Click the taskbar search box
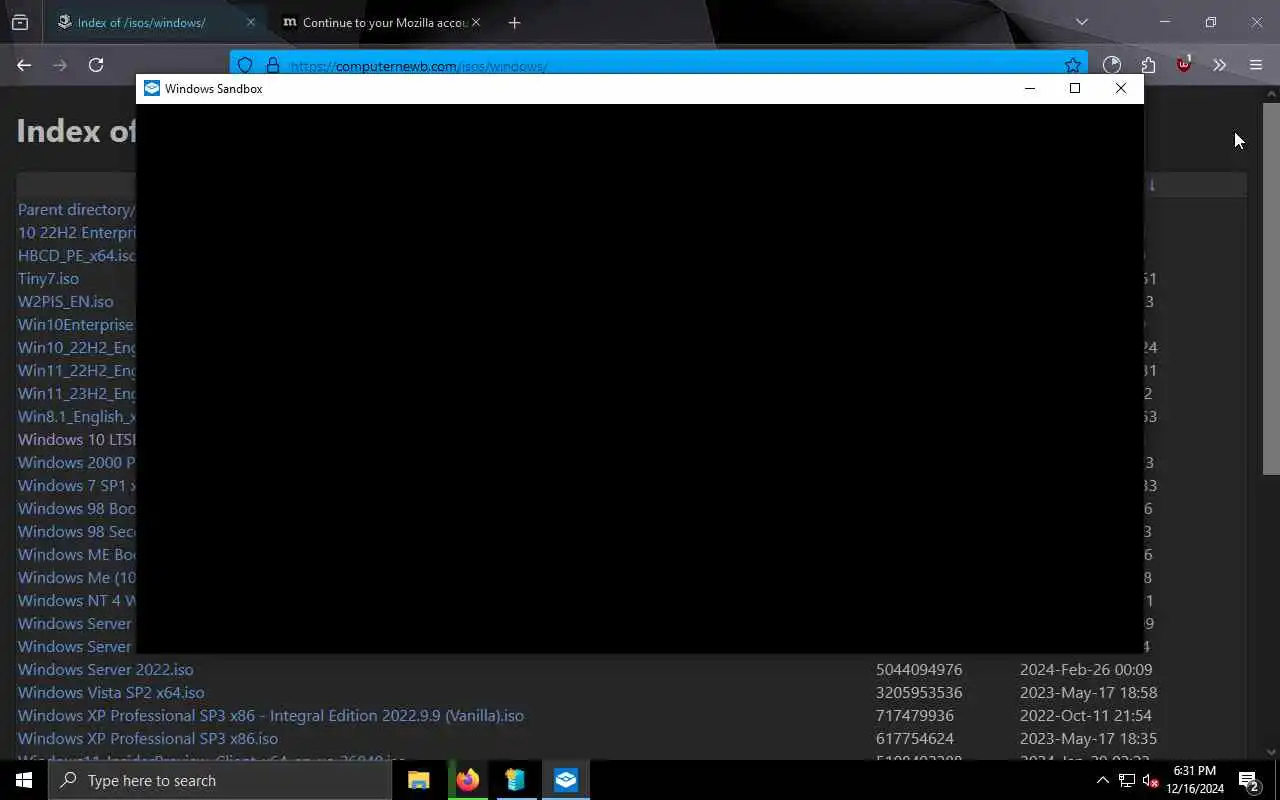Image resolution: width=1280 pixels, height=800 pixels. (220, 780)
